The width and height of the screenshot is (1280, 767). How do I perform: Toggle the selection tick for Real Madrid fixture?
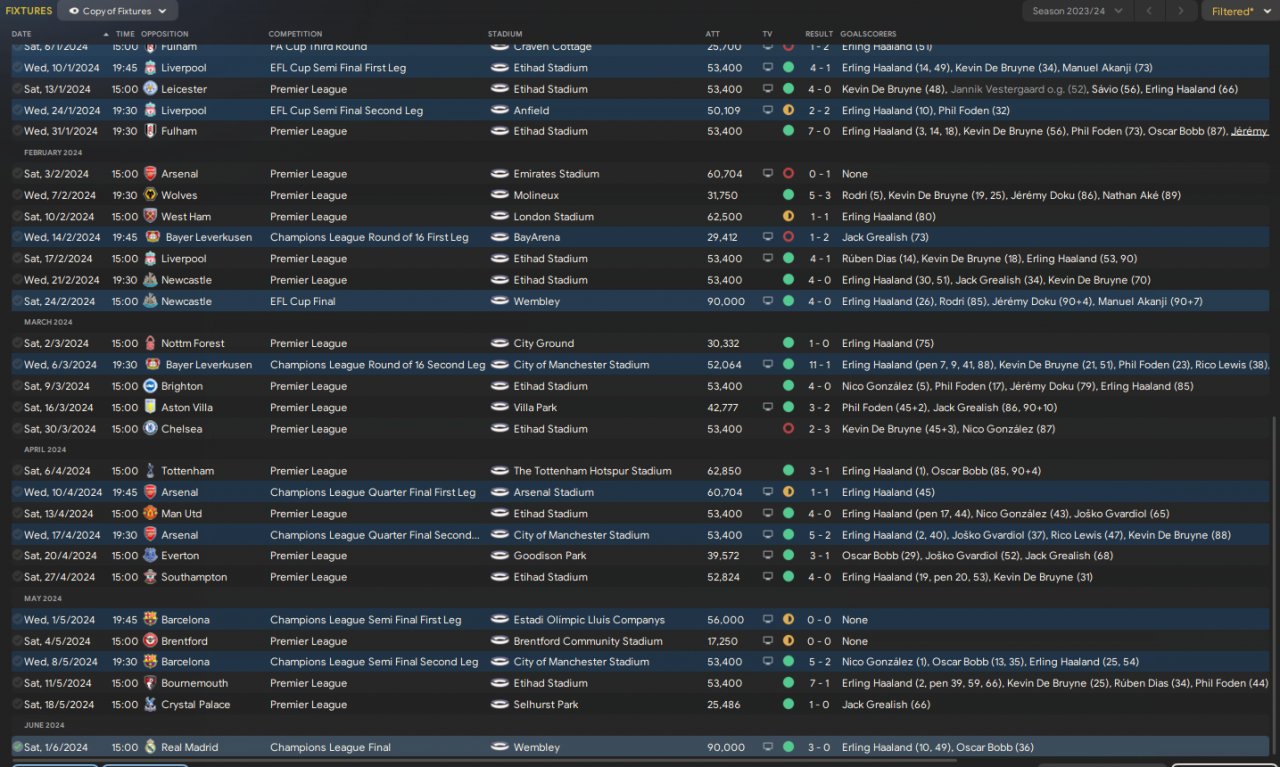[x=17, y=747]
